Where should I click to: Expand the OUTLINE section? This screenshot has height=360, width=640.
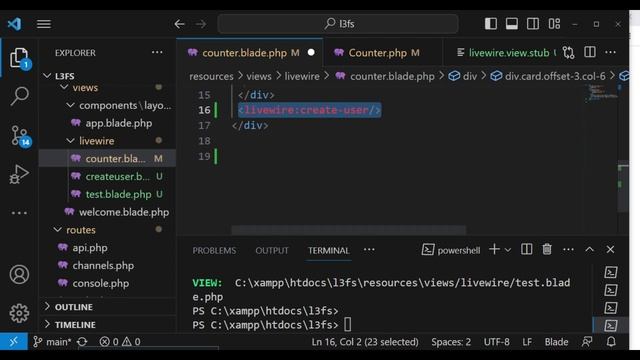tap(107, 307)
